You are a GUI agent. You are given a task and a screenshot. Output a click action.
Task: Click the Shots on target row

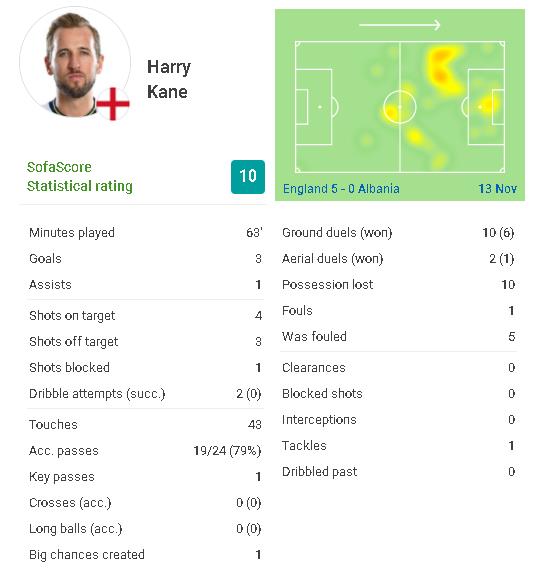pyautogui.click(x=145, y=316)
